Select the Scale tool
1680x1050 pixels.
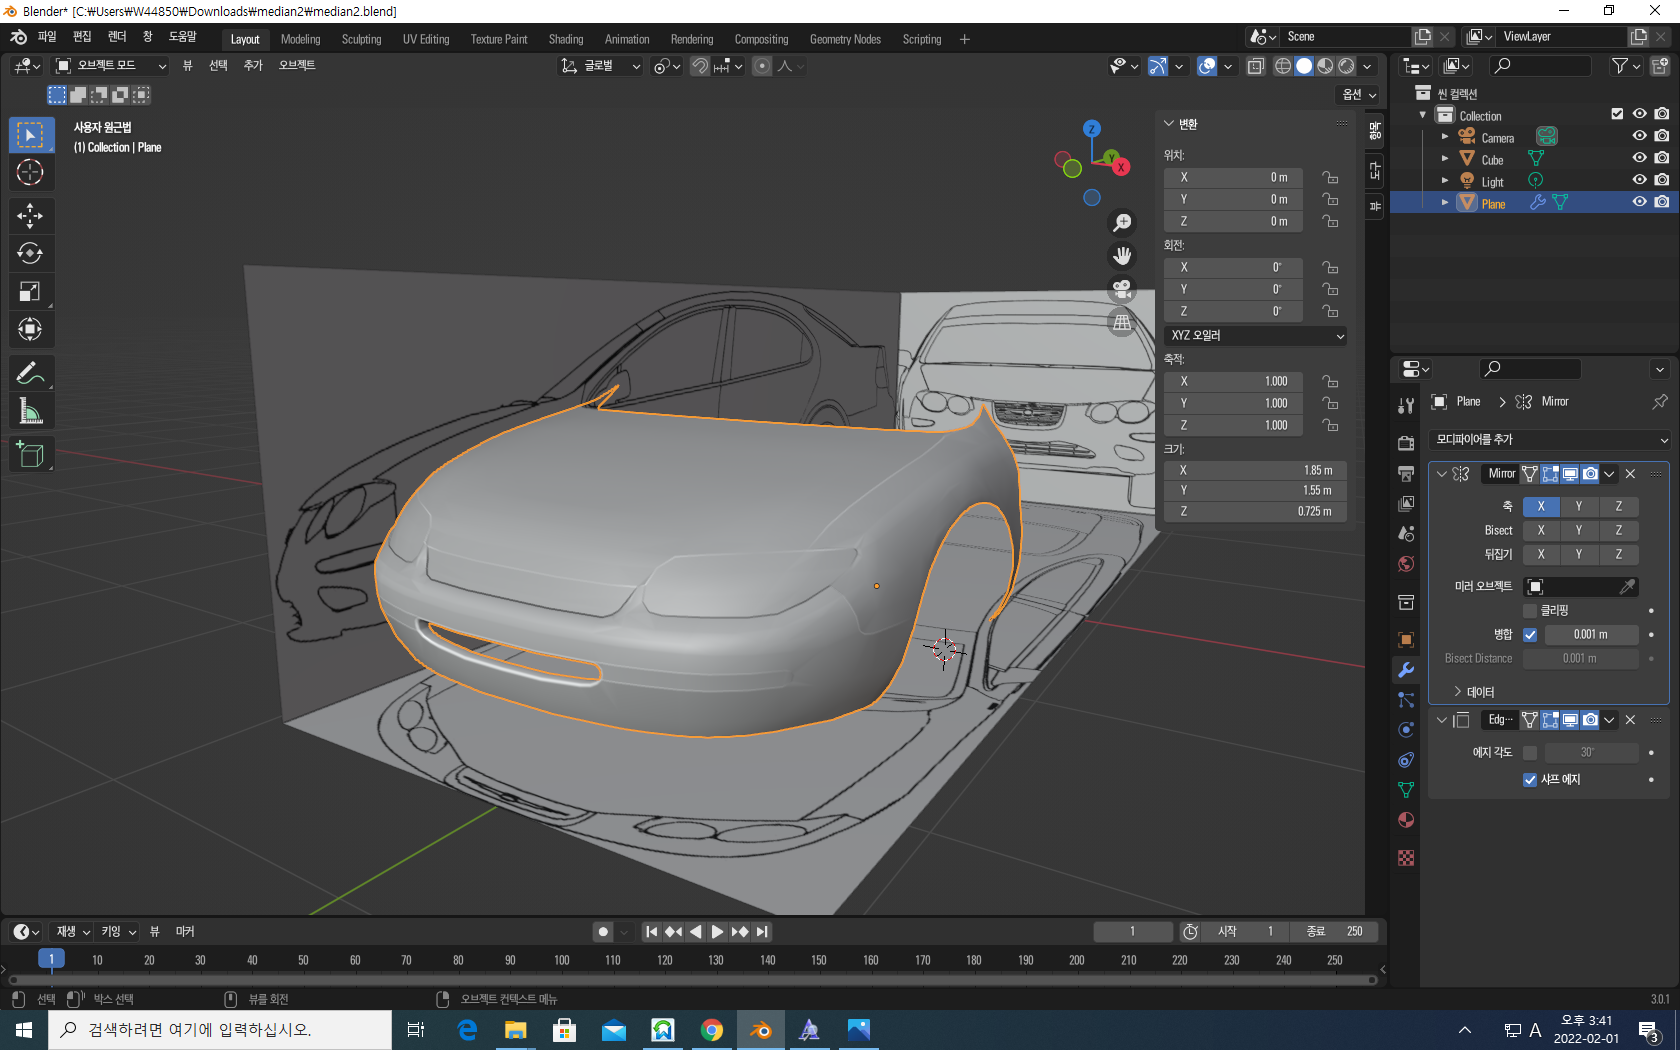(x=30, y=292)
